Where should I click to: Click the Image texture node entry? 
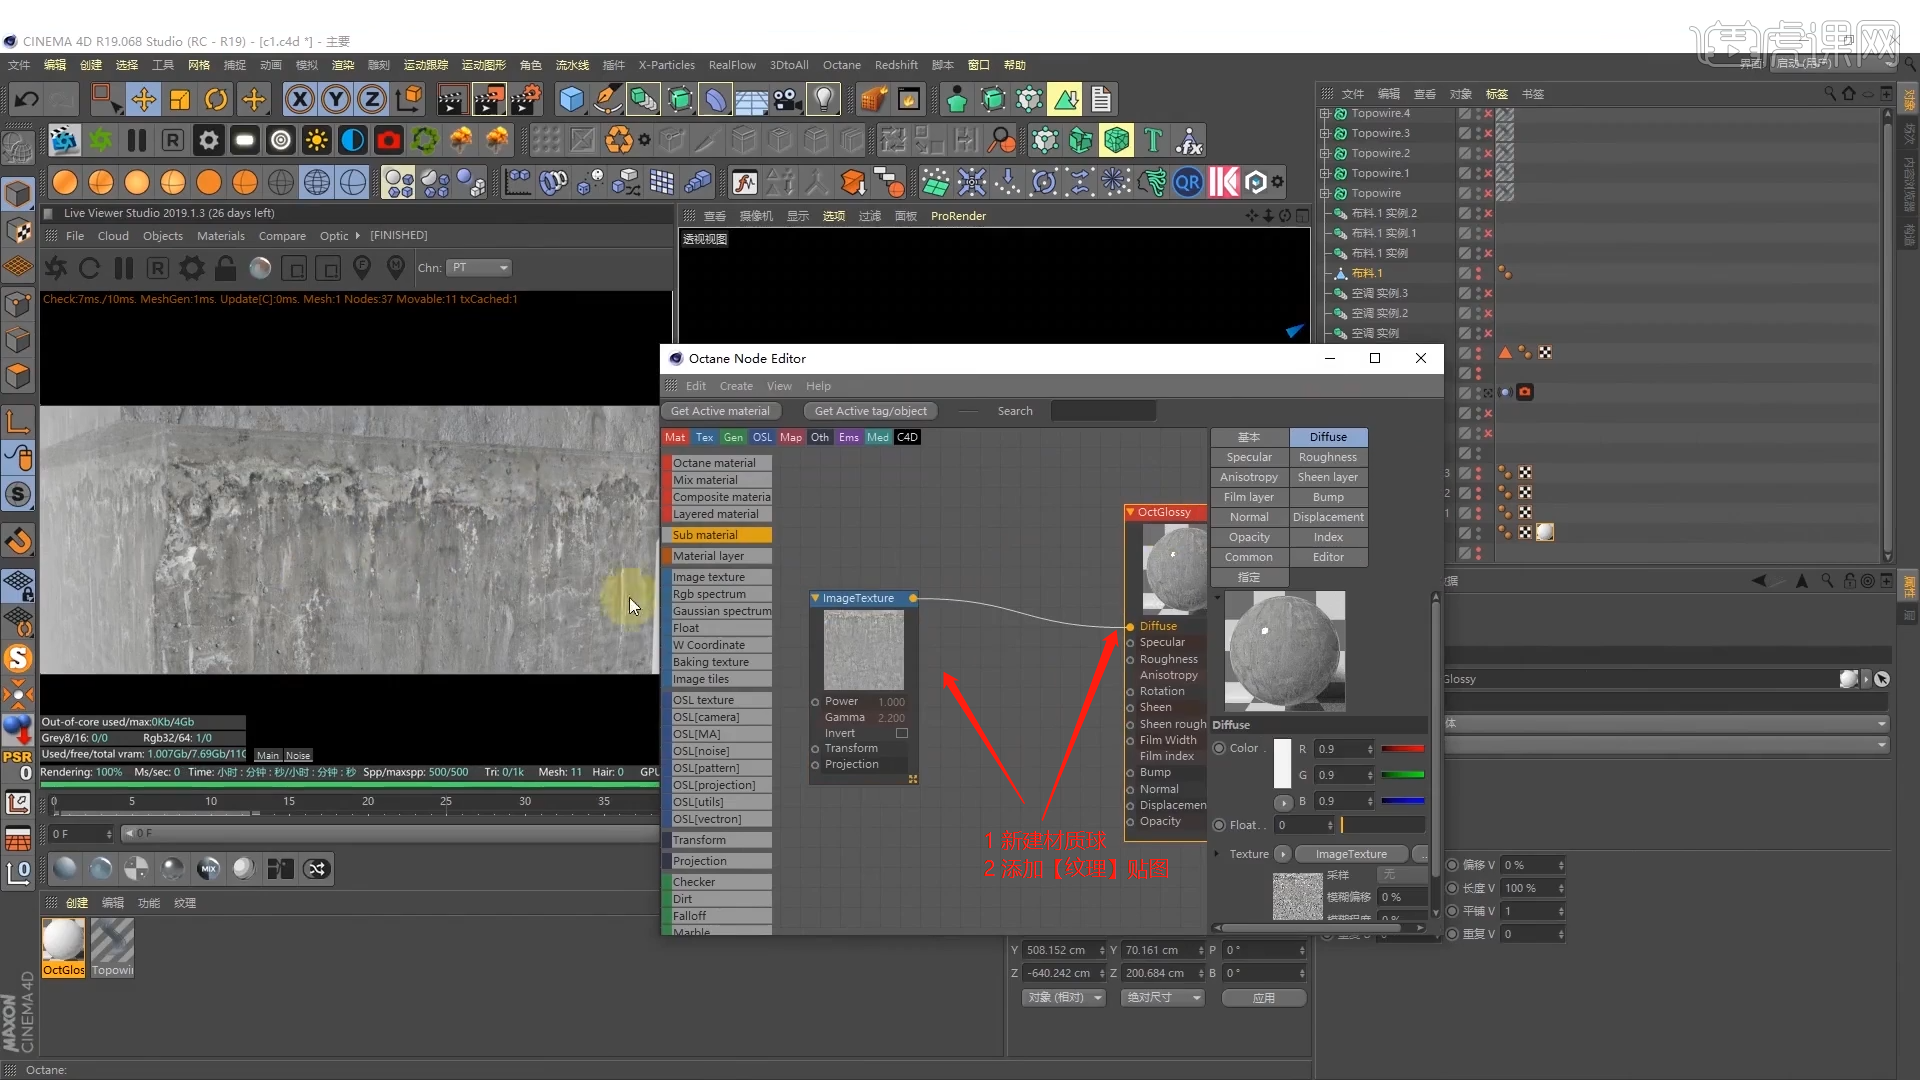tap(717, 577)
